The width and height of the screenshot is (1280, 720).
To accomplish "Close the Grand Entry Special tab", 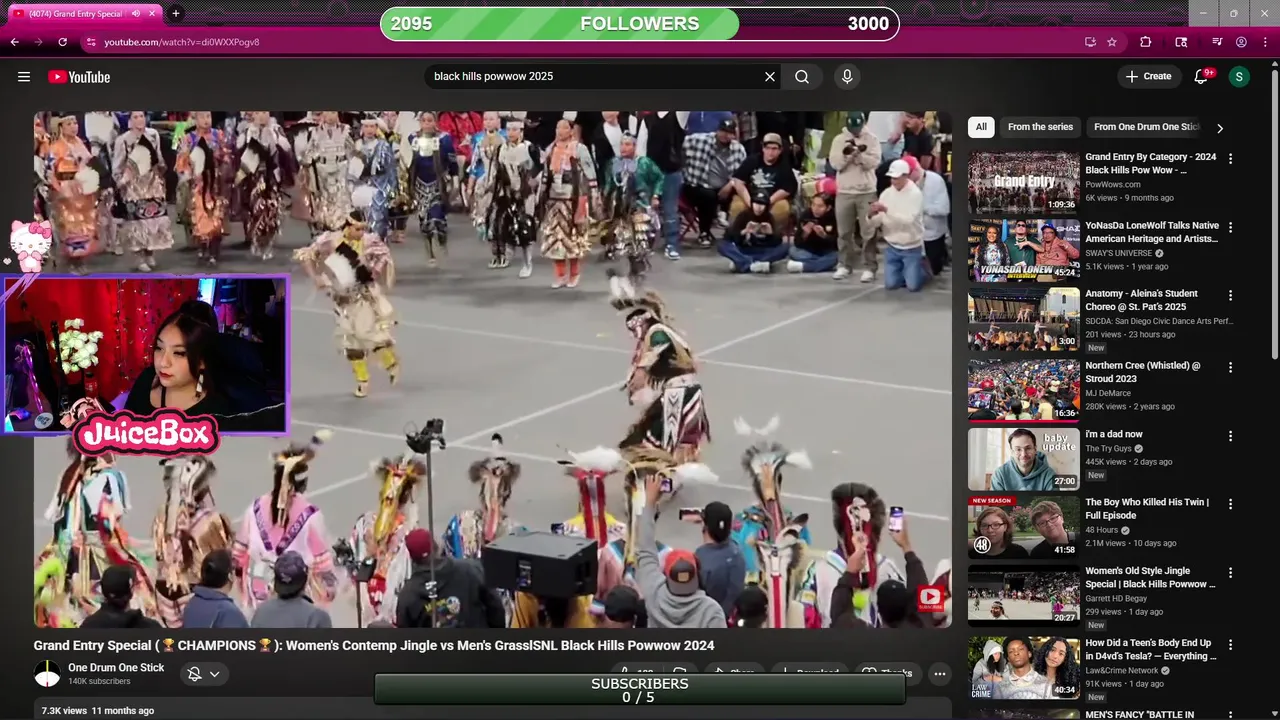I will pos(152,13).
